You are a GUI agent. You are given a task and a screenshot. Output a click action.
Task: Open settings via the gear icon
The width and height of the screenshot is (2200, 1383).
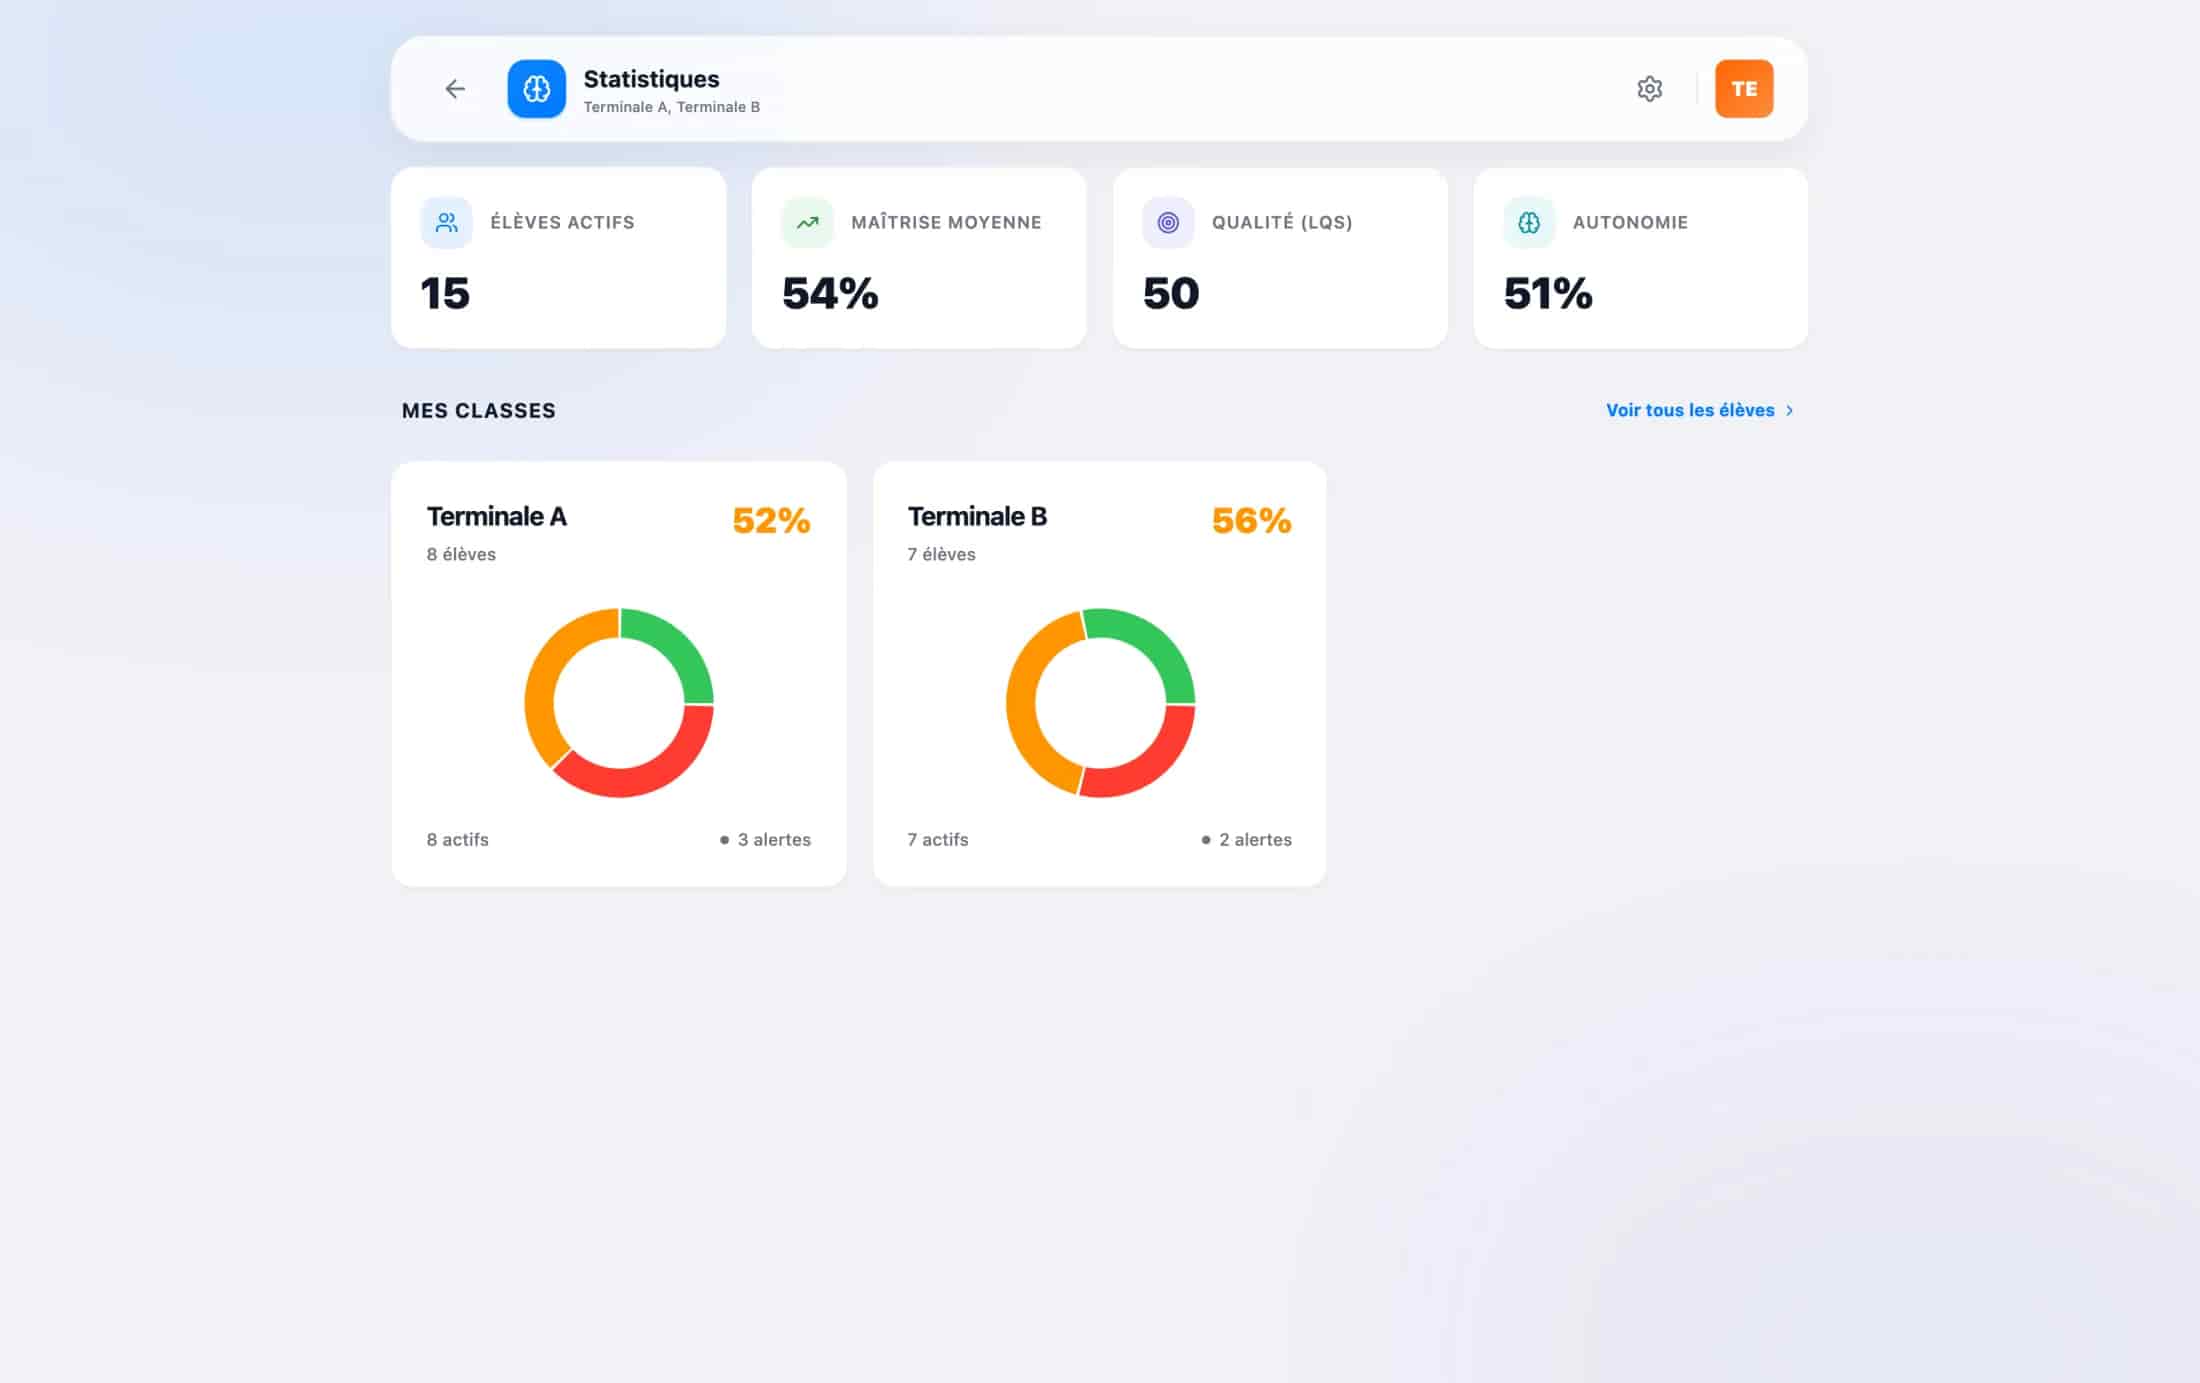pyautogui.click(x=1649, y=89)
